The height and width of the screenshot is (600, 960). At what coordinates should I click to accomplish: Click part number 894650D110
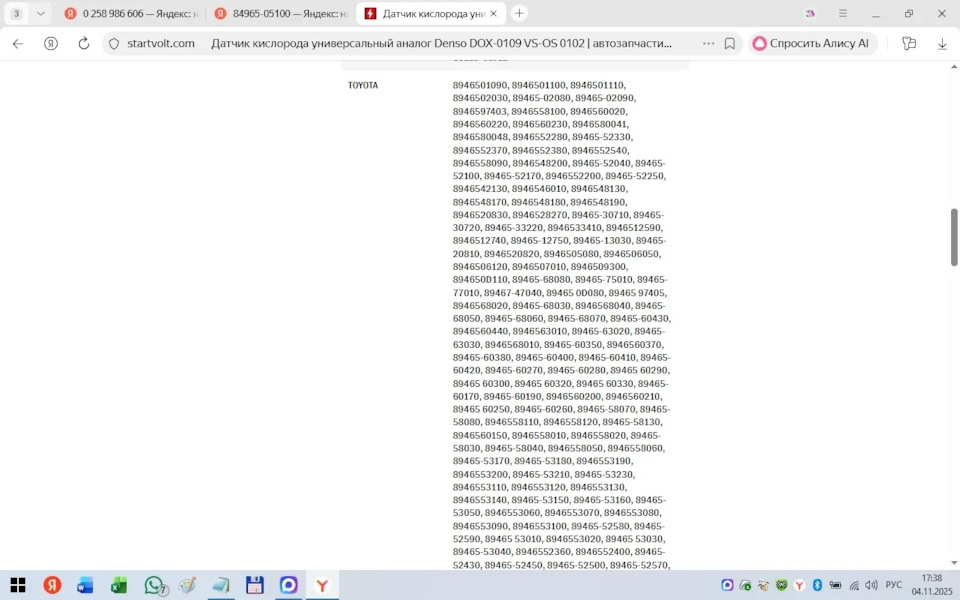480,280
